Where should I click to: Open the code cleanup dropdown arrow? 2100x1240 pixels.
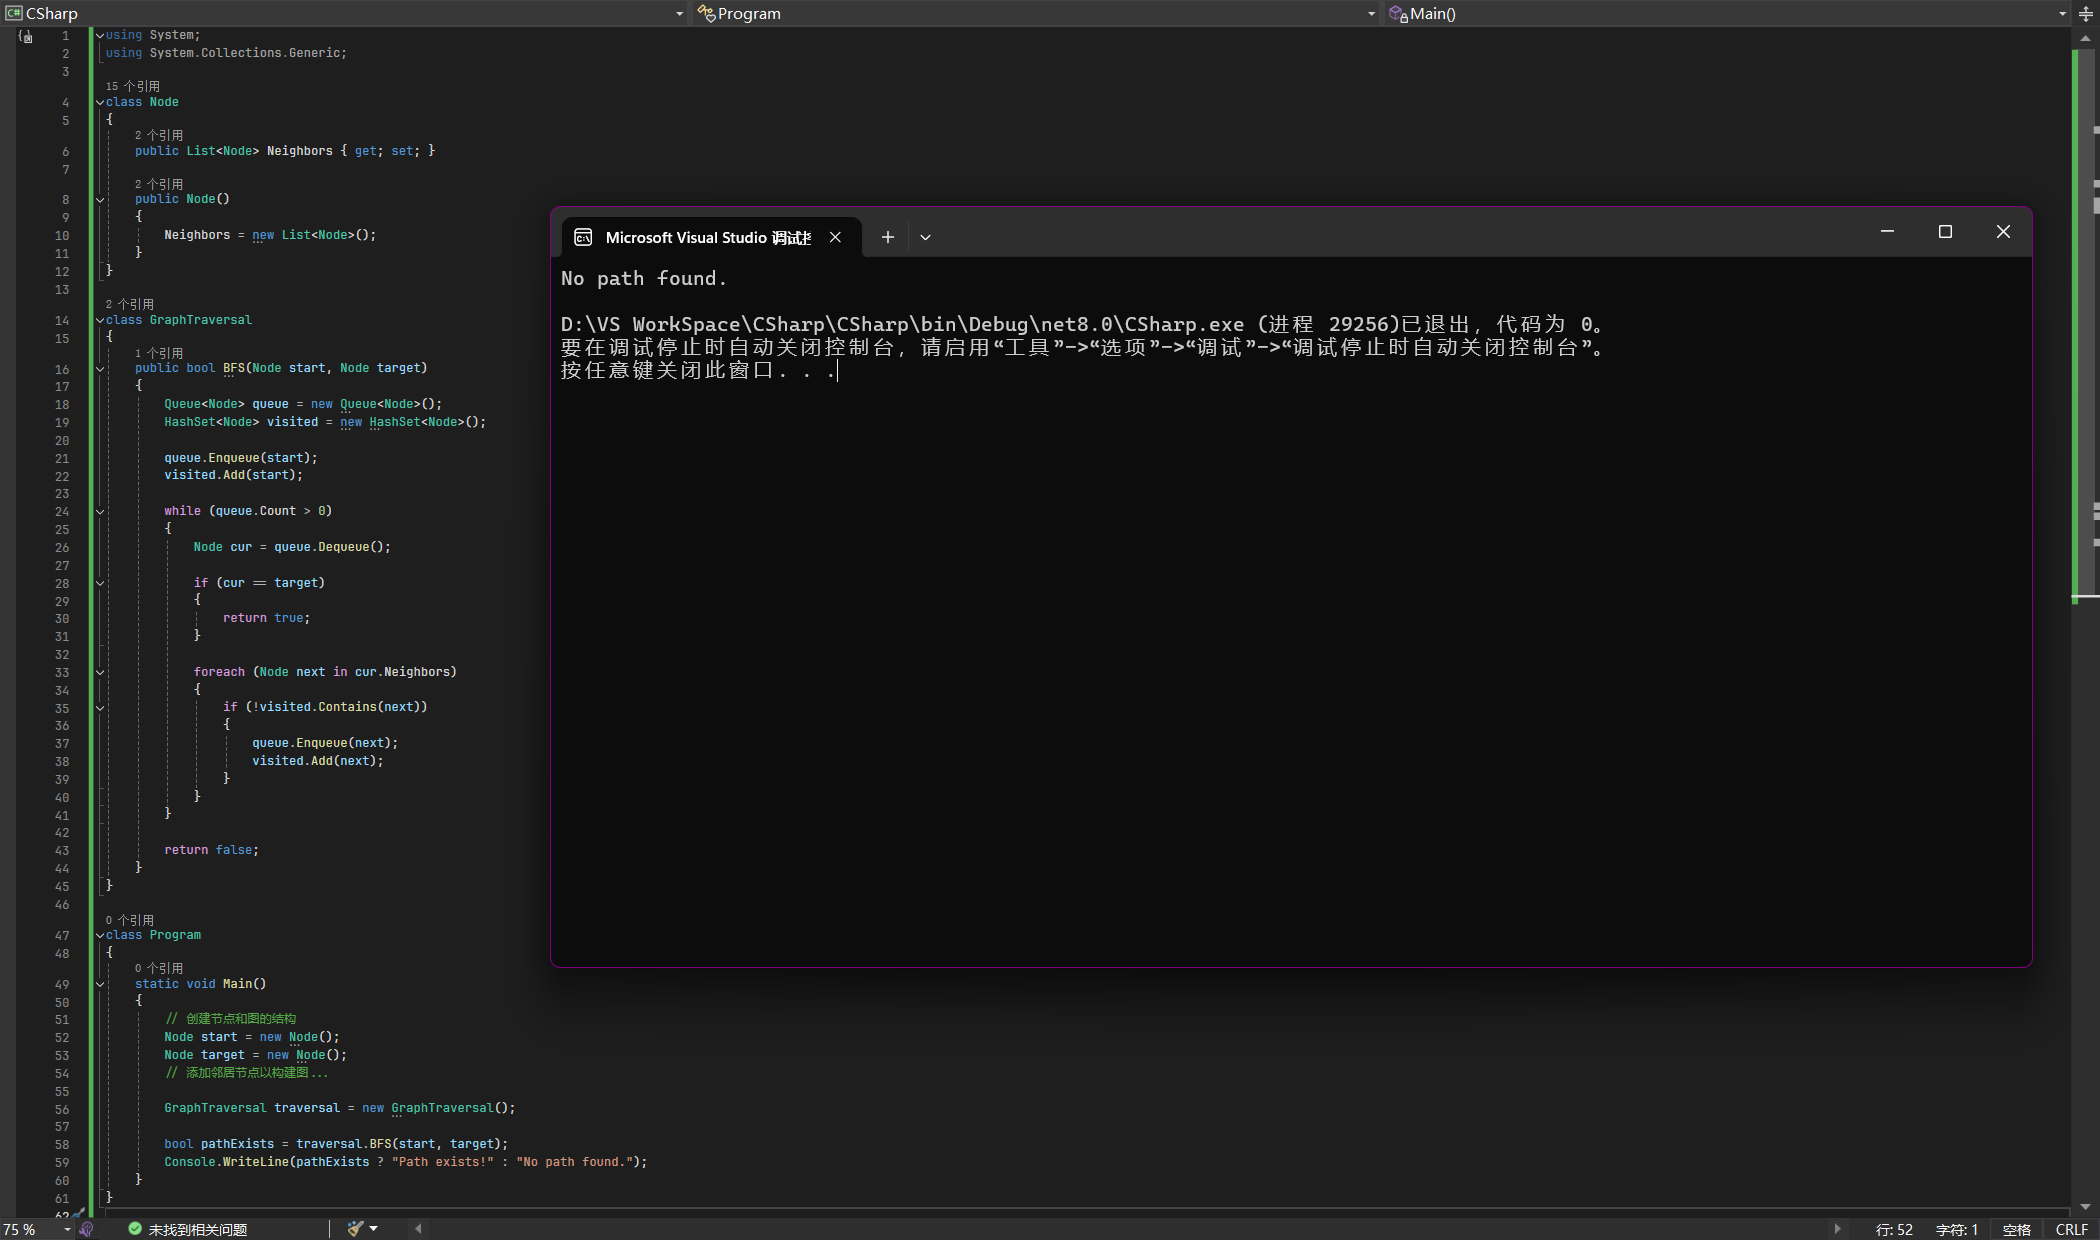(374, 1229)
